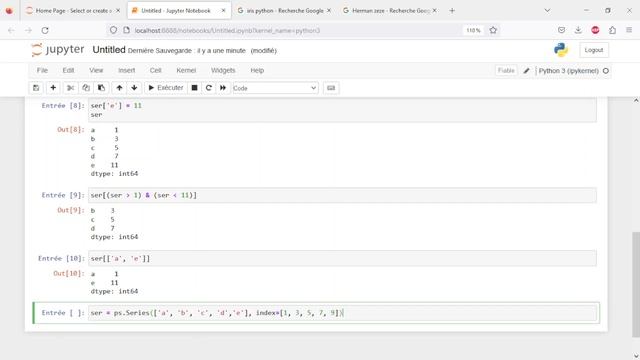The image size is (640, 360).
Task: Restart kernel and run all fast-forward icon
Action: coord(223,88)
